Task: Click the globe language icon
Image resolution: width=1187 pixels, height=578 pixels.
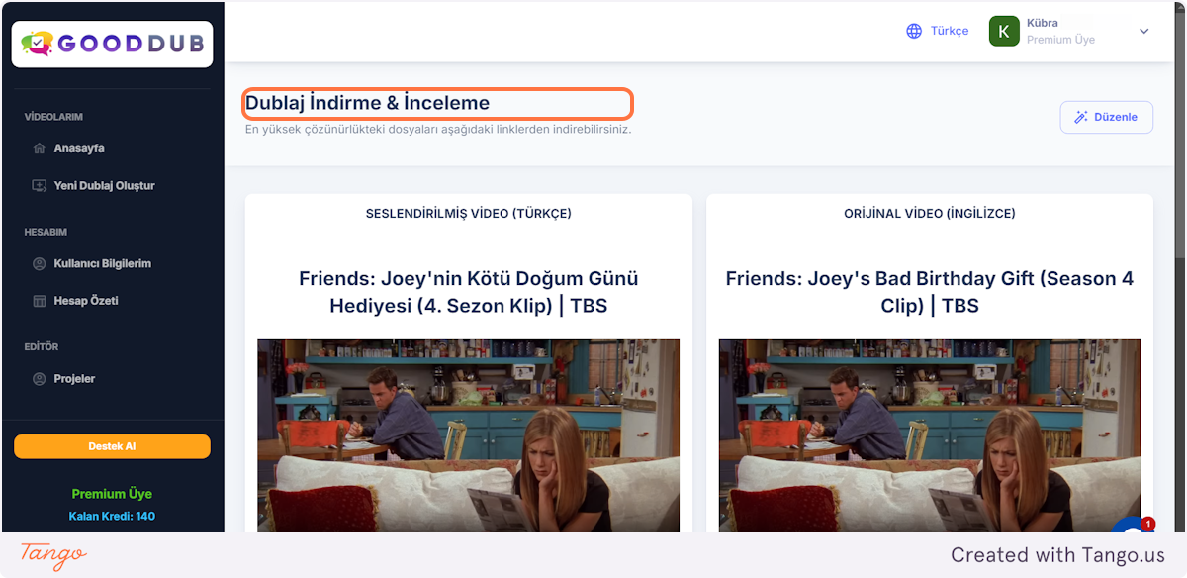Action: pos(914,31)
